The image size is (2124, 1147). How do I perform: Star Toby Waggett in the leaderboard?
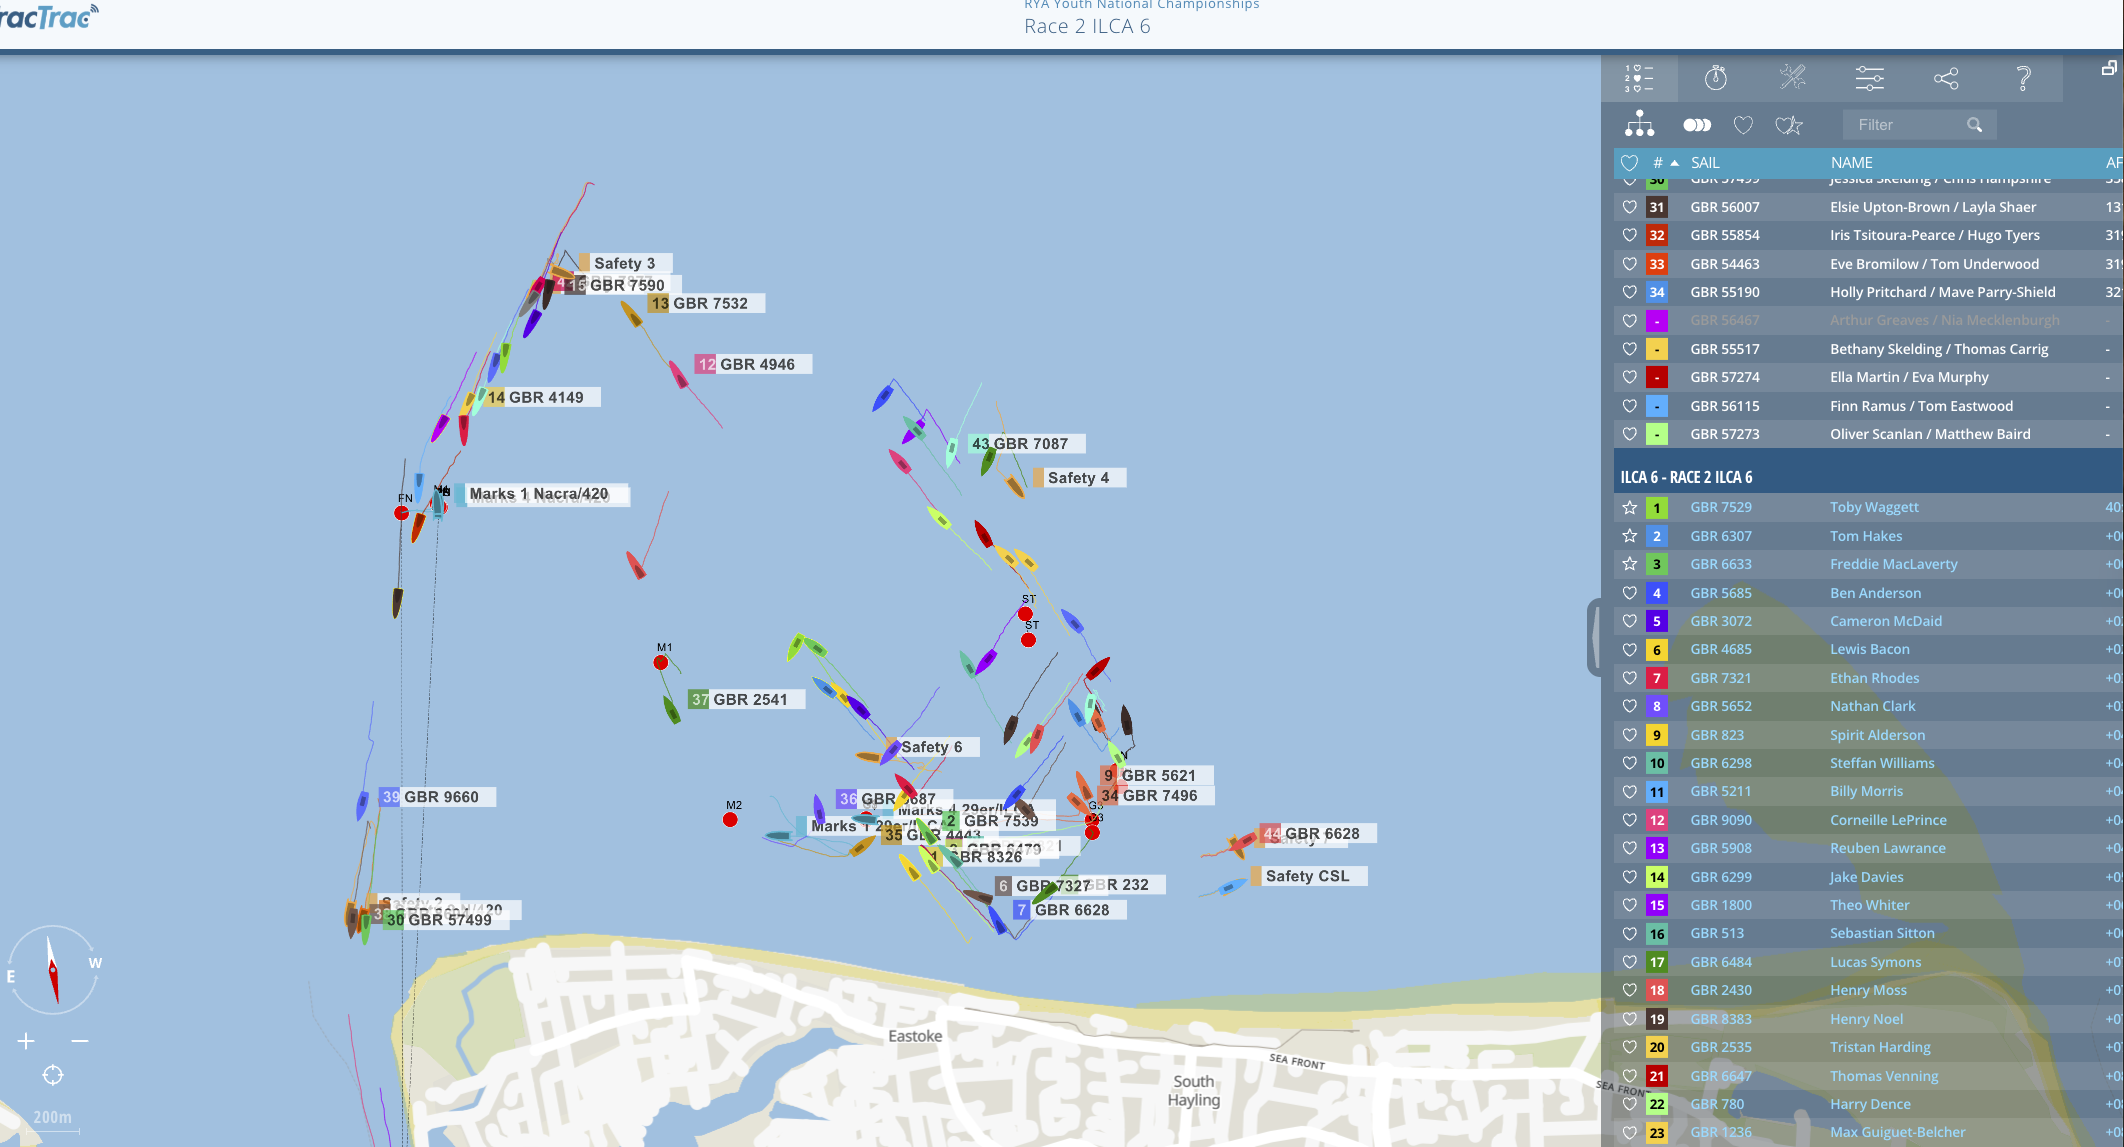coord(1629,507)
